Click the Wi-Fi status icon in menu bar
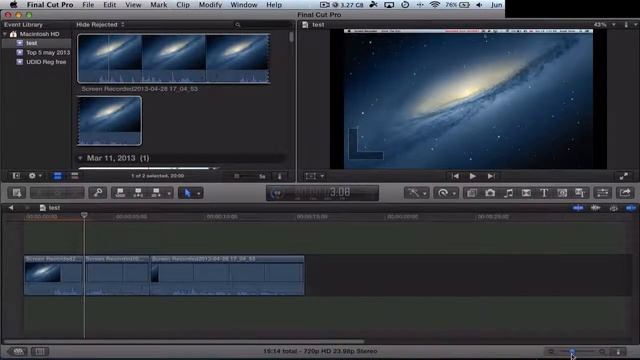Viewport: 640px width, 360px height. pyautogui.click(x=435, y=5)
